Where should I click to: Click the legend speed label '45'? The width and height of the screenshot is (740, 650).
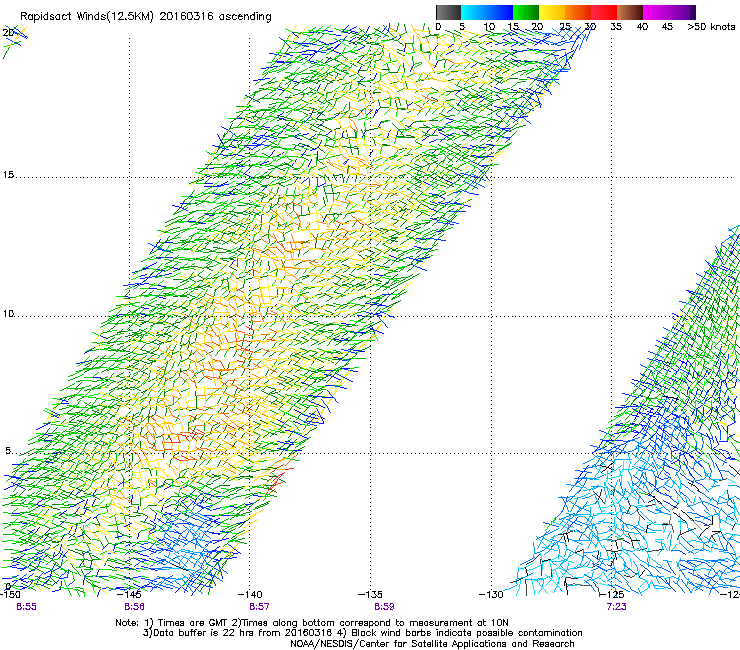tap(667, 27)
